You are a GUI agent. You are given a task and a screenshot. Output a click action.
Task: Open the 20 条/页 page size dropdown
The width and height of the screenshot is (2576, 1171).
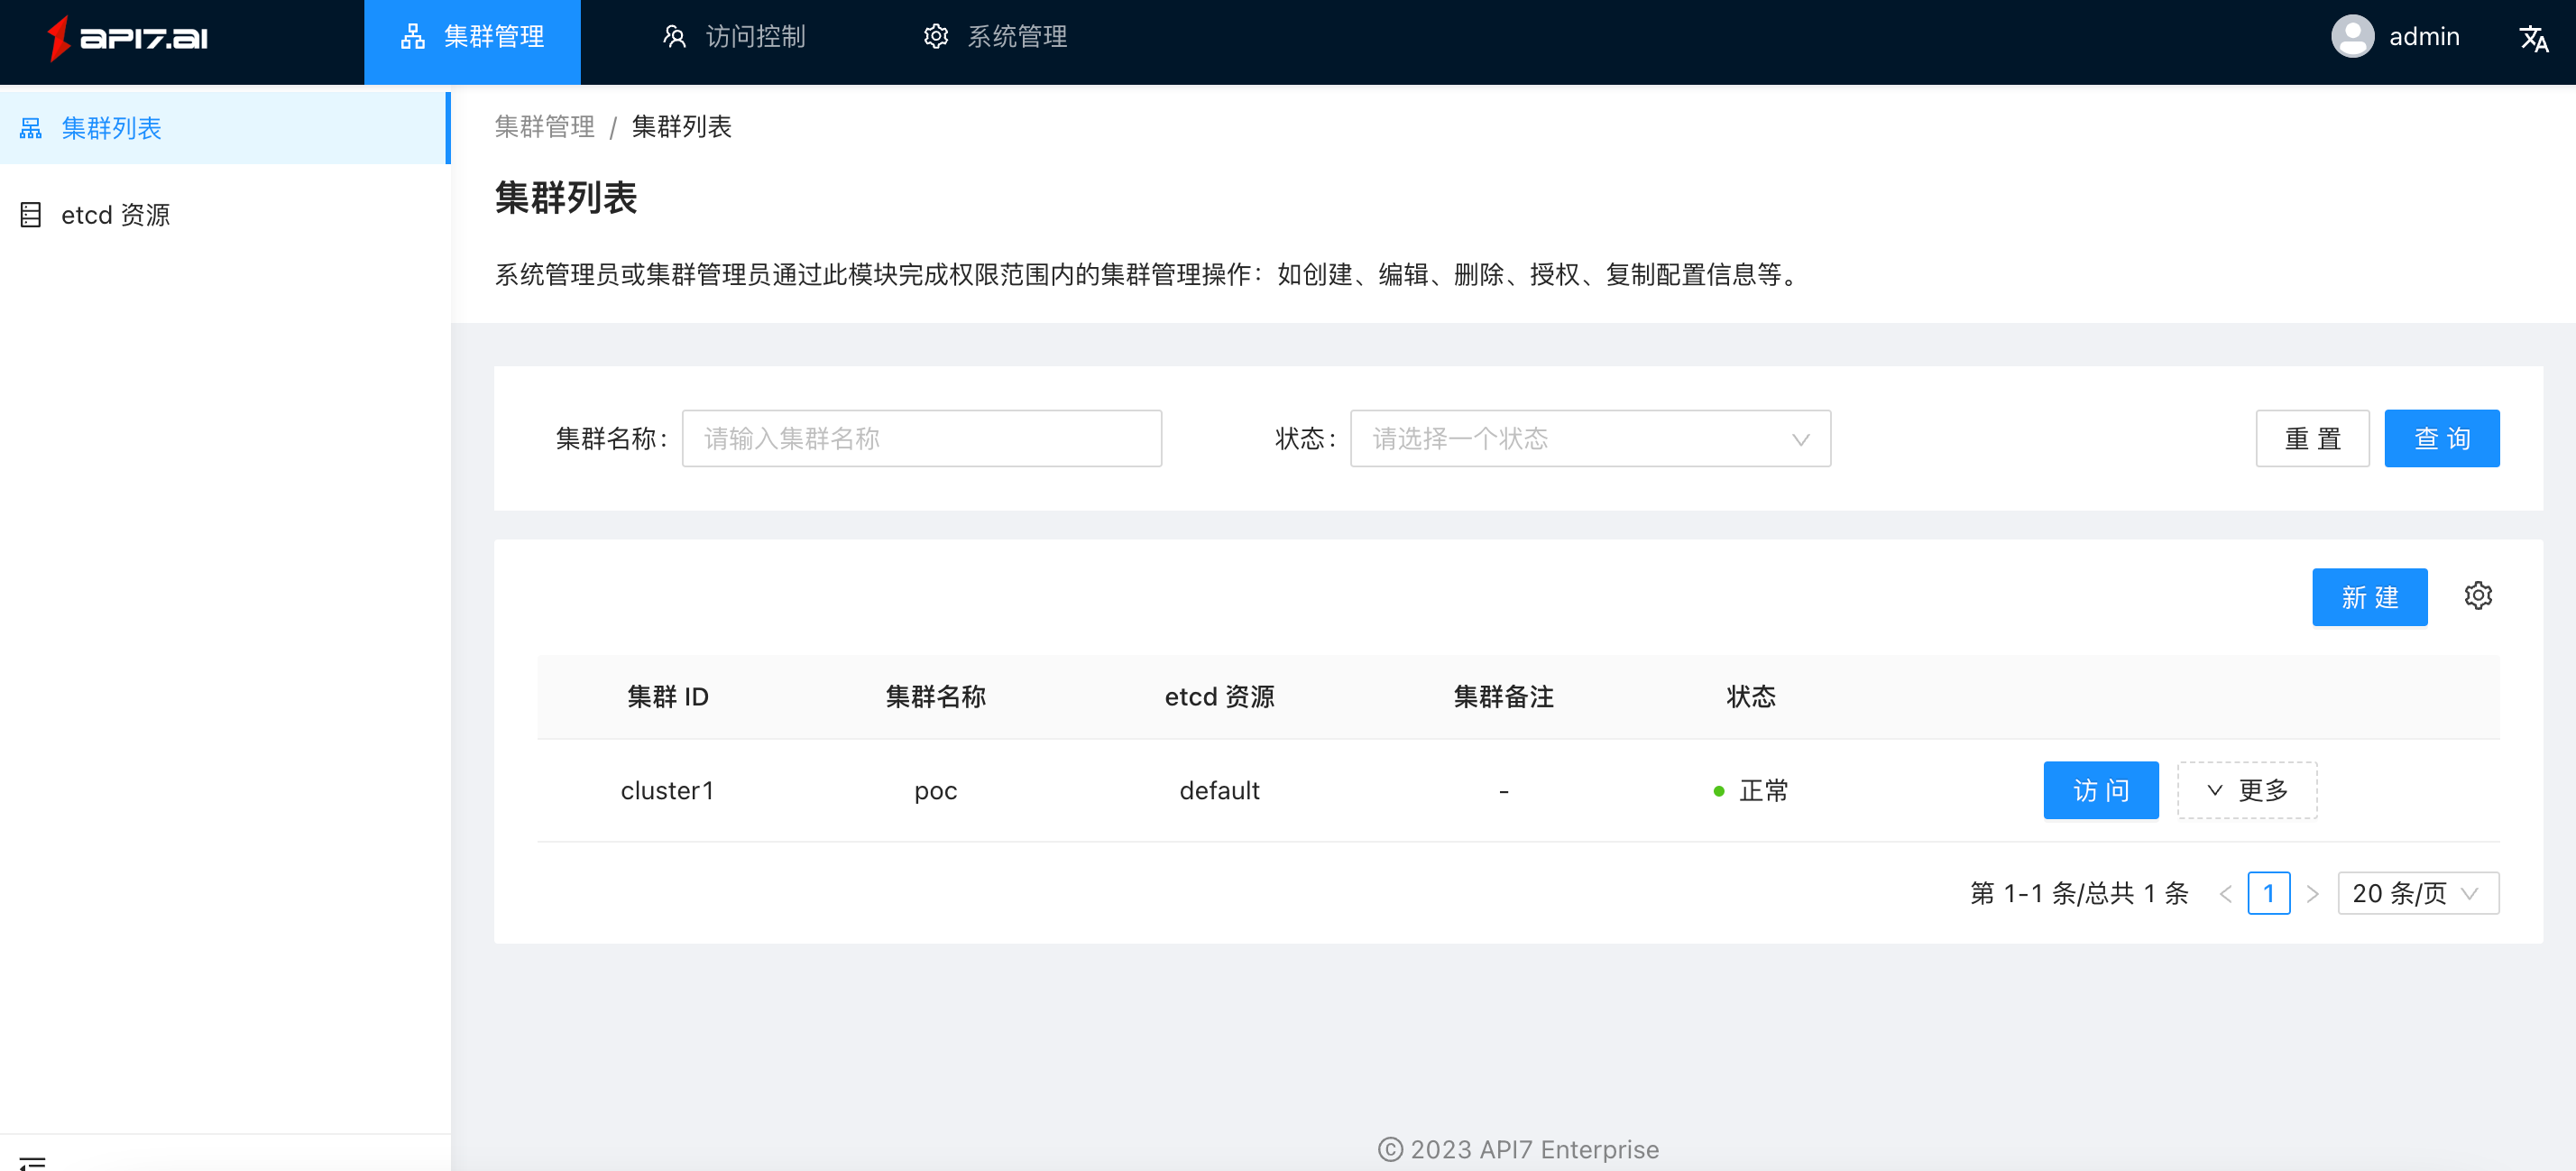(x=2417, y=893)
